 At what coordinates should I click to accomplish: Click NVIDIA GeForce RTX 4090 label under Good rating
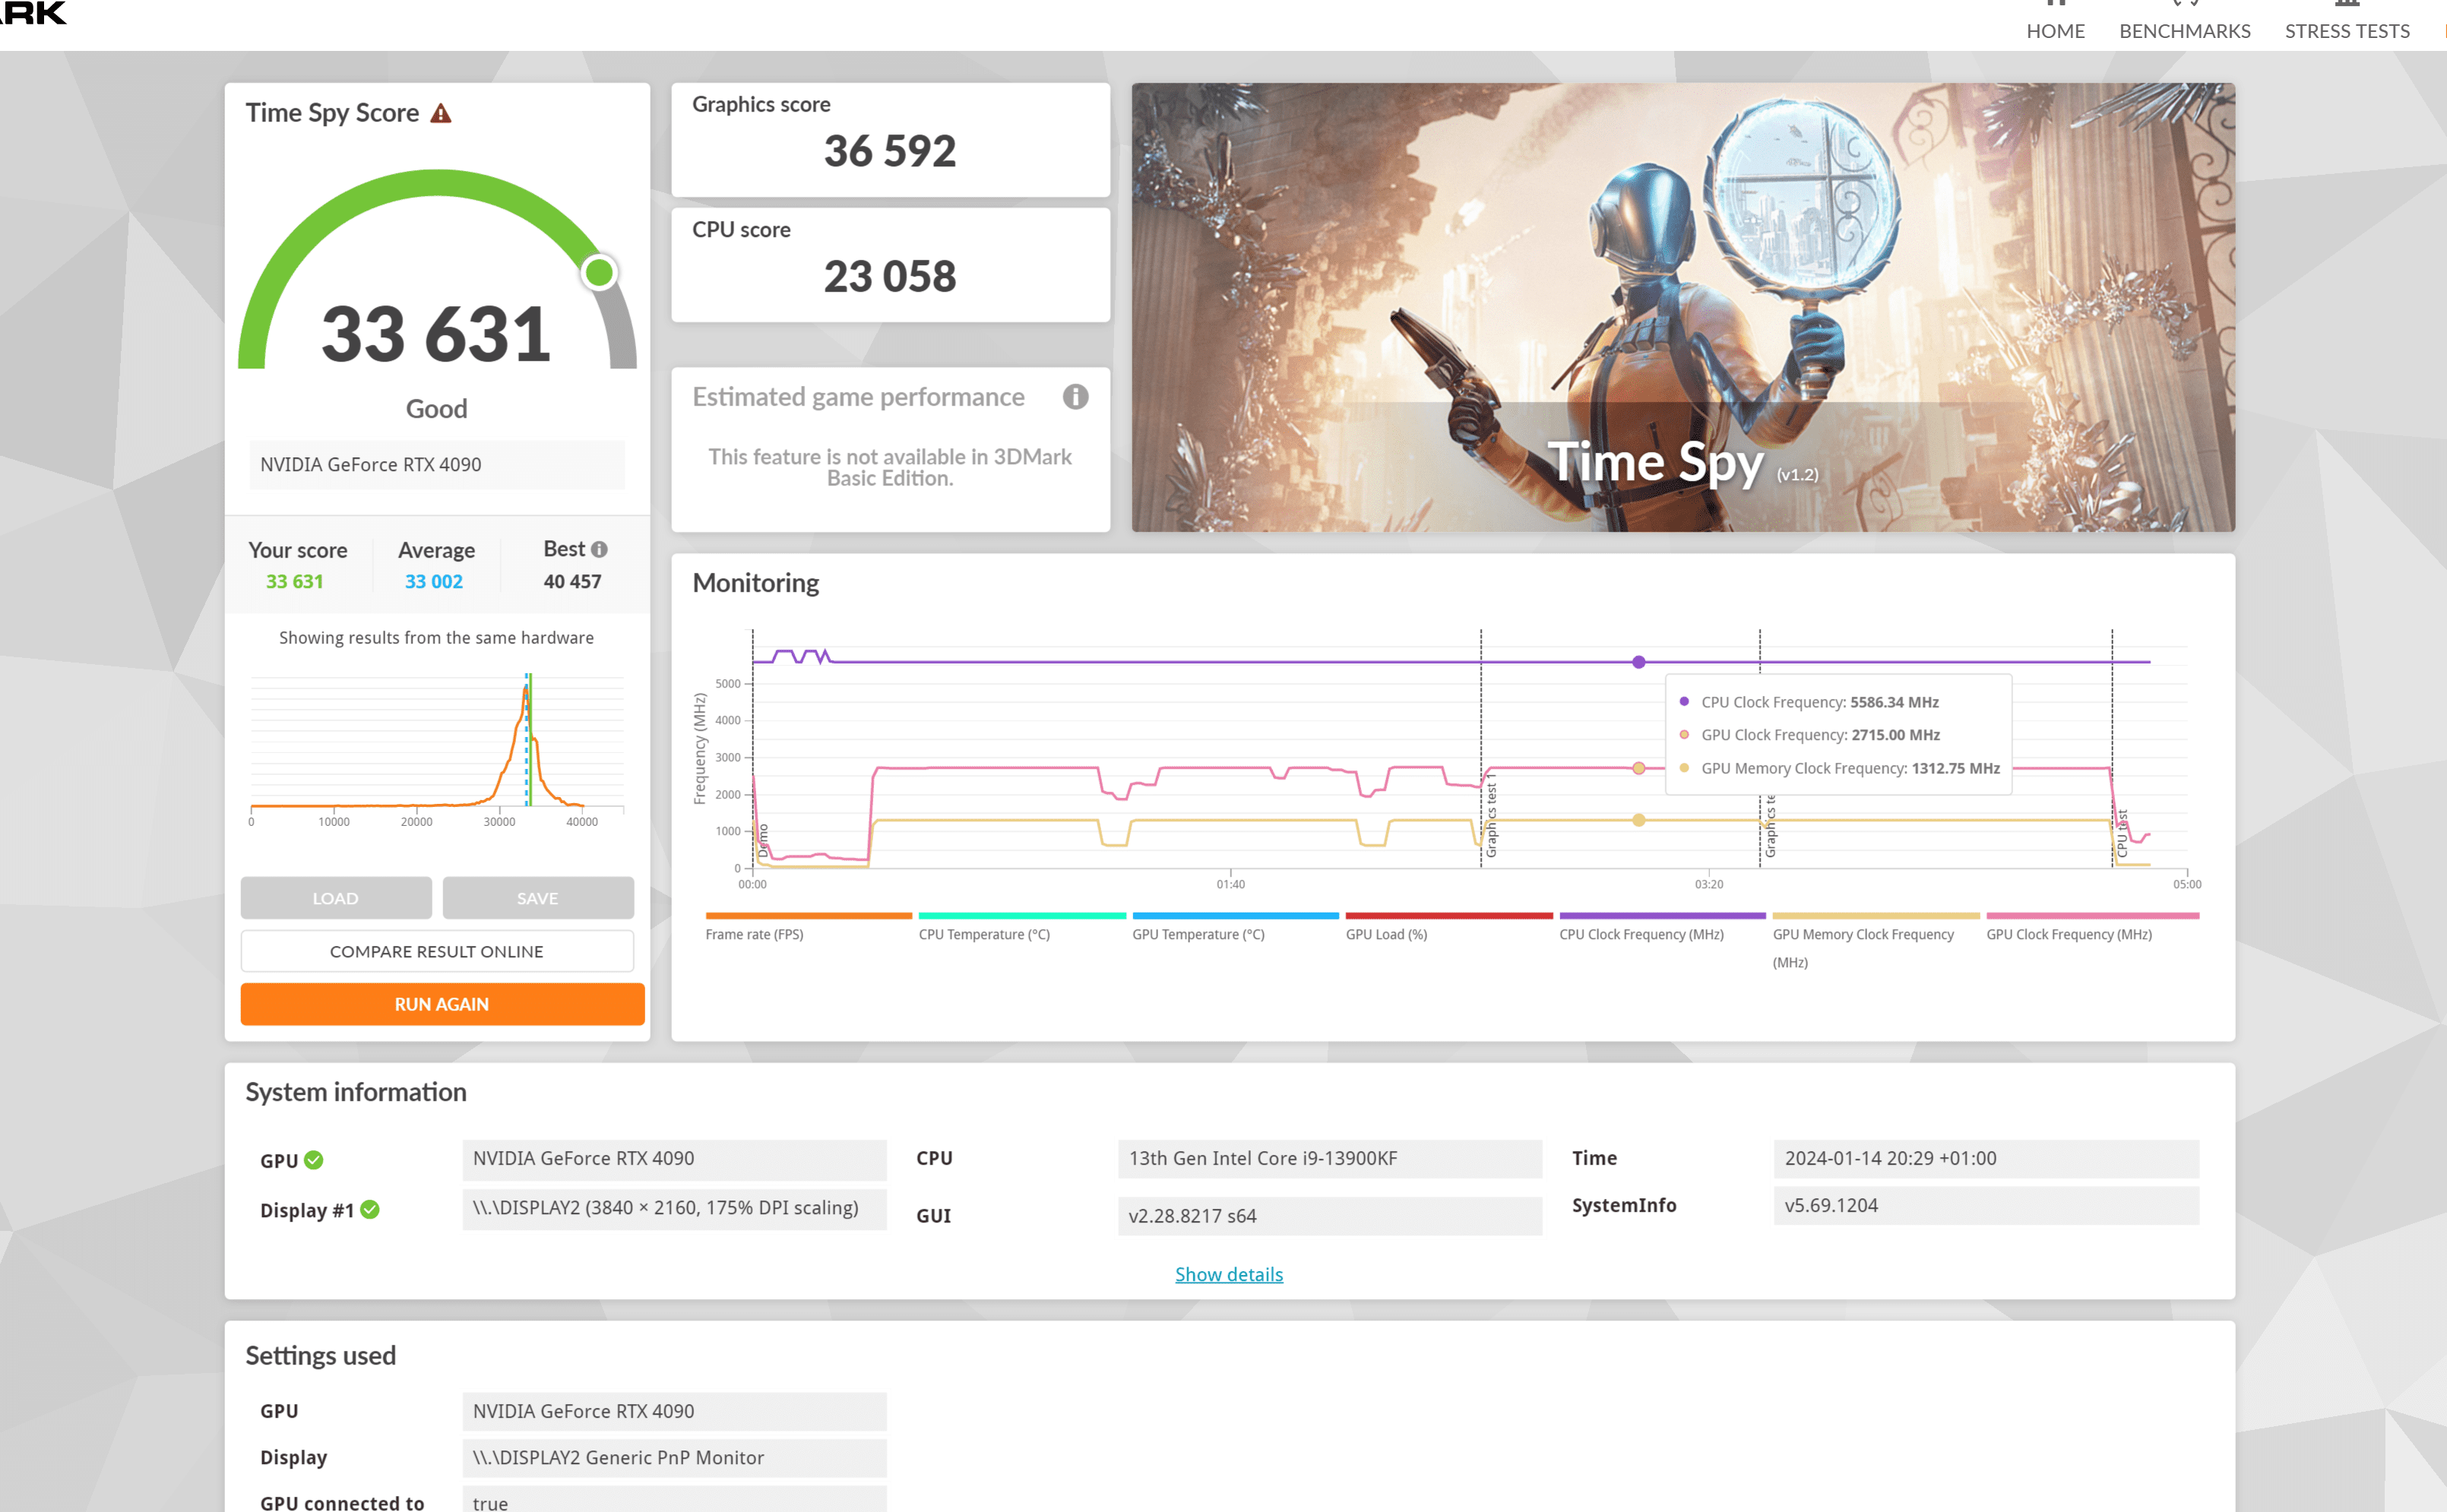437,464
